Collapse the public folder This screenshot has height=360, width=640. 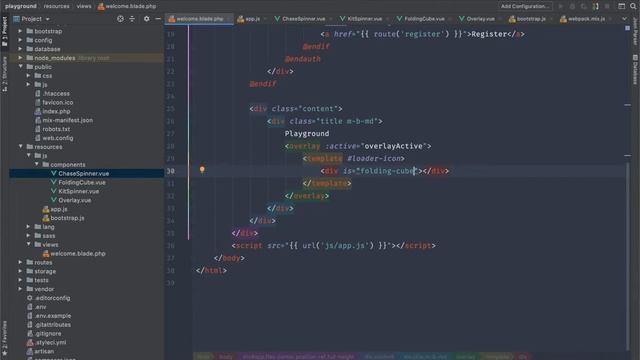point(20,67)
